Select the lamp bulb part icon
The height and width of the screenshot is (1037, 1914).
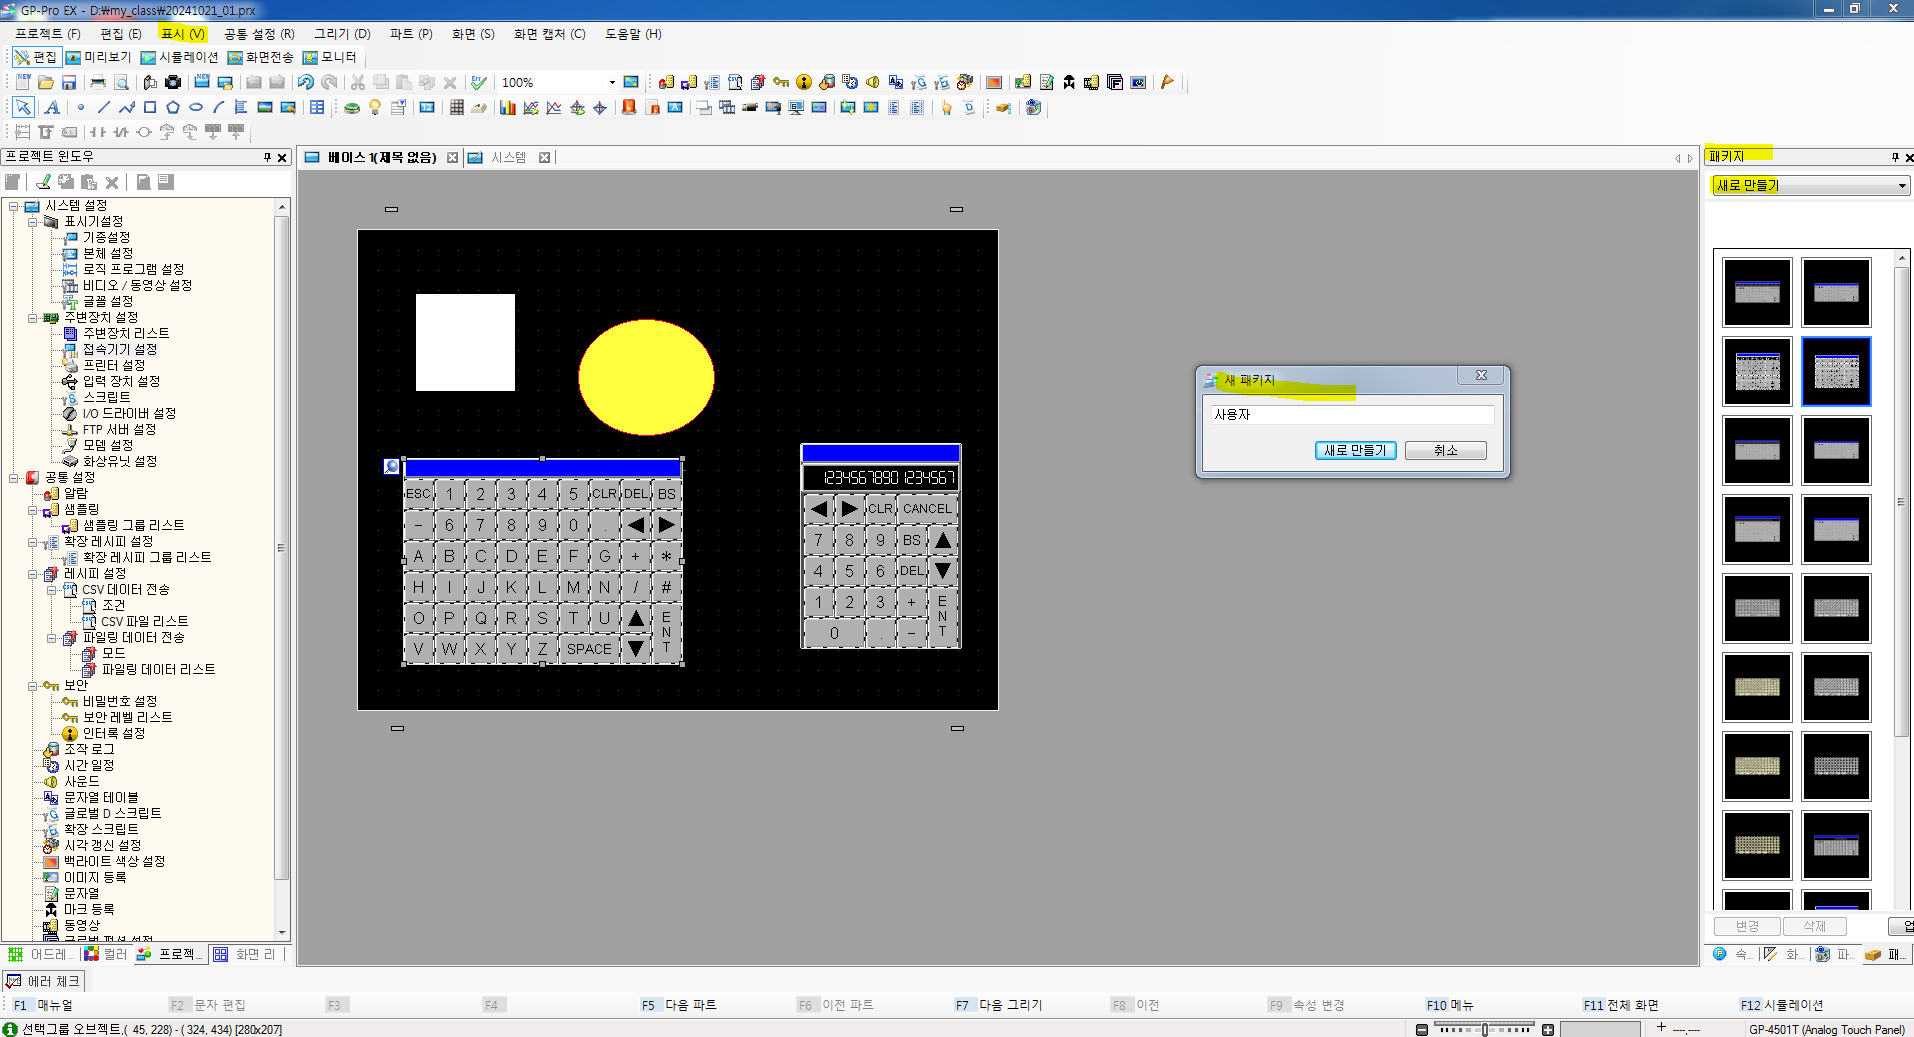(x=375, y=107)
